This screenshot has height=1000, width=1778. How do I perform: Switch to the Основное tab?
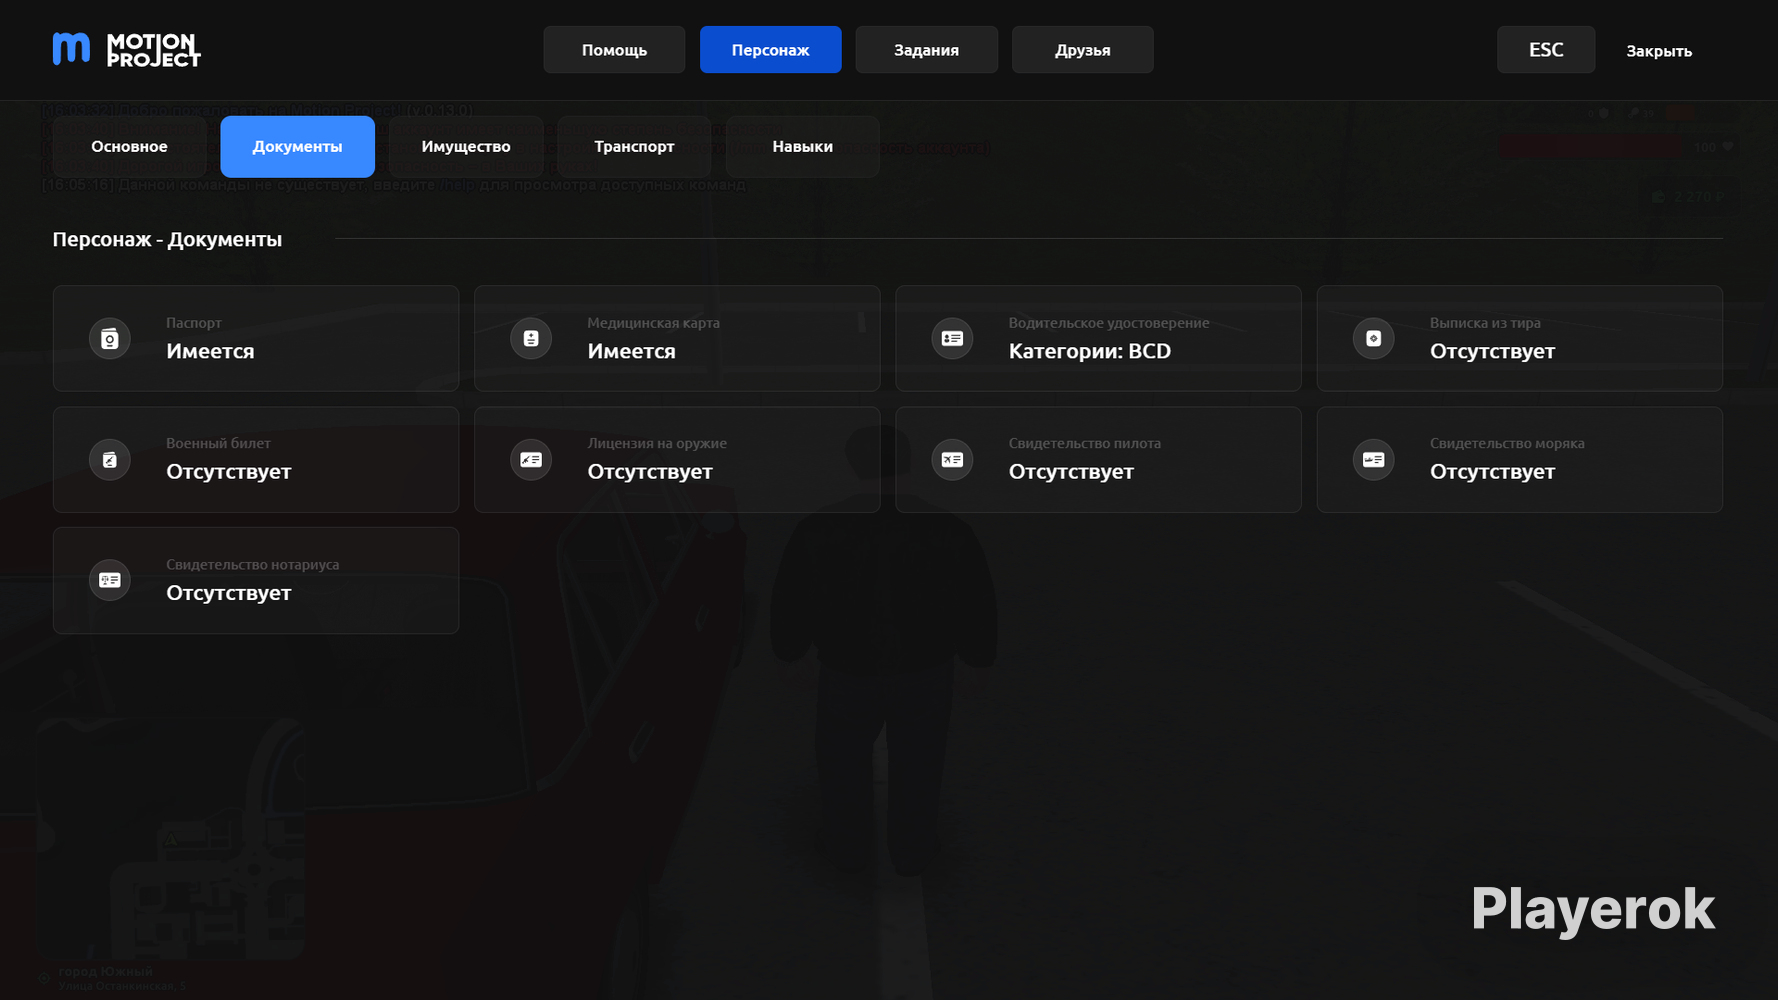[129, 147]
